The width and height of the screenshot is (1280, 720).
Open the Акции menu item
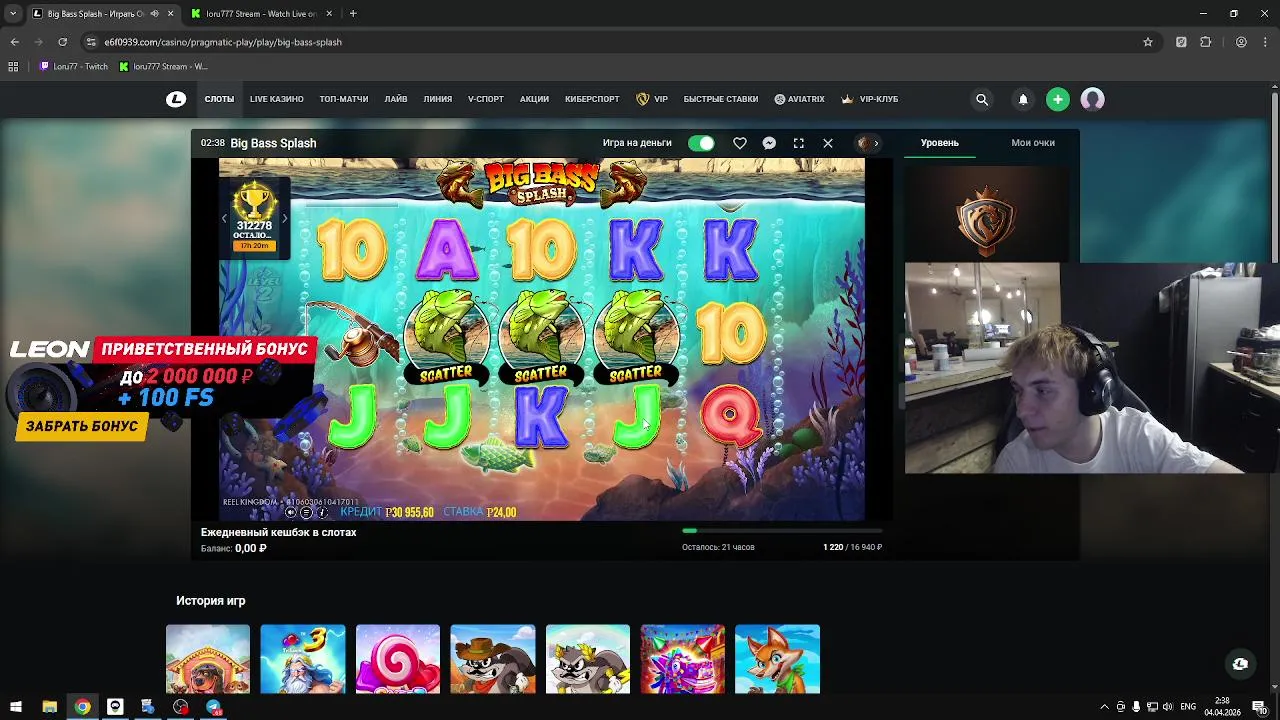point(534,99)
